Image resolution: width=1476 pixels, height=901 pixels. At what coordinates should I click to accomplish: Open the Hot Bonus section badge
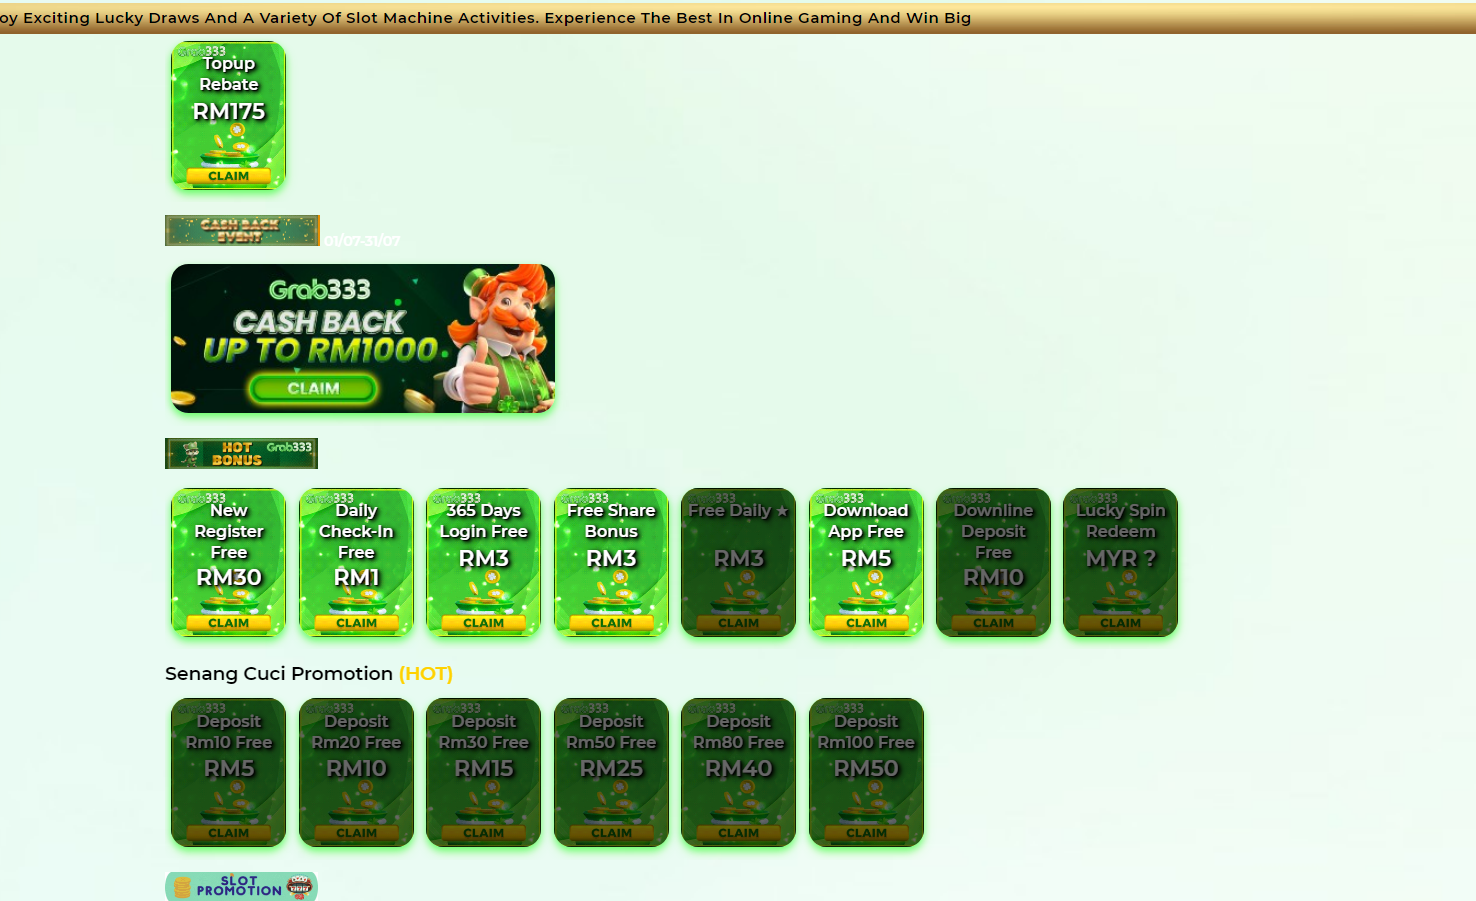point(241,454)
